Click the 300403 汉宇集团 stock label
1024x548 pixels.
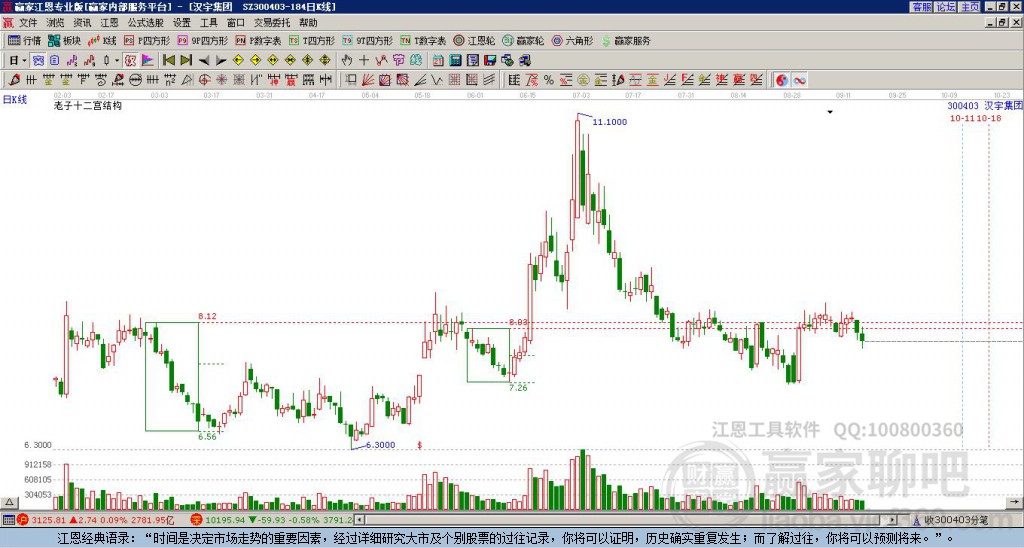[985, 106]
